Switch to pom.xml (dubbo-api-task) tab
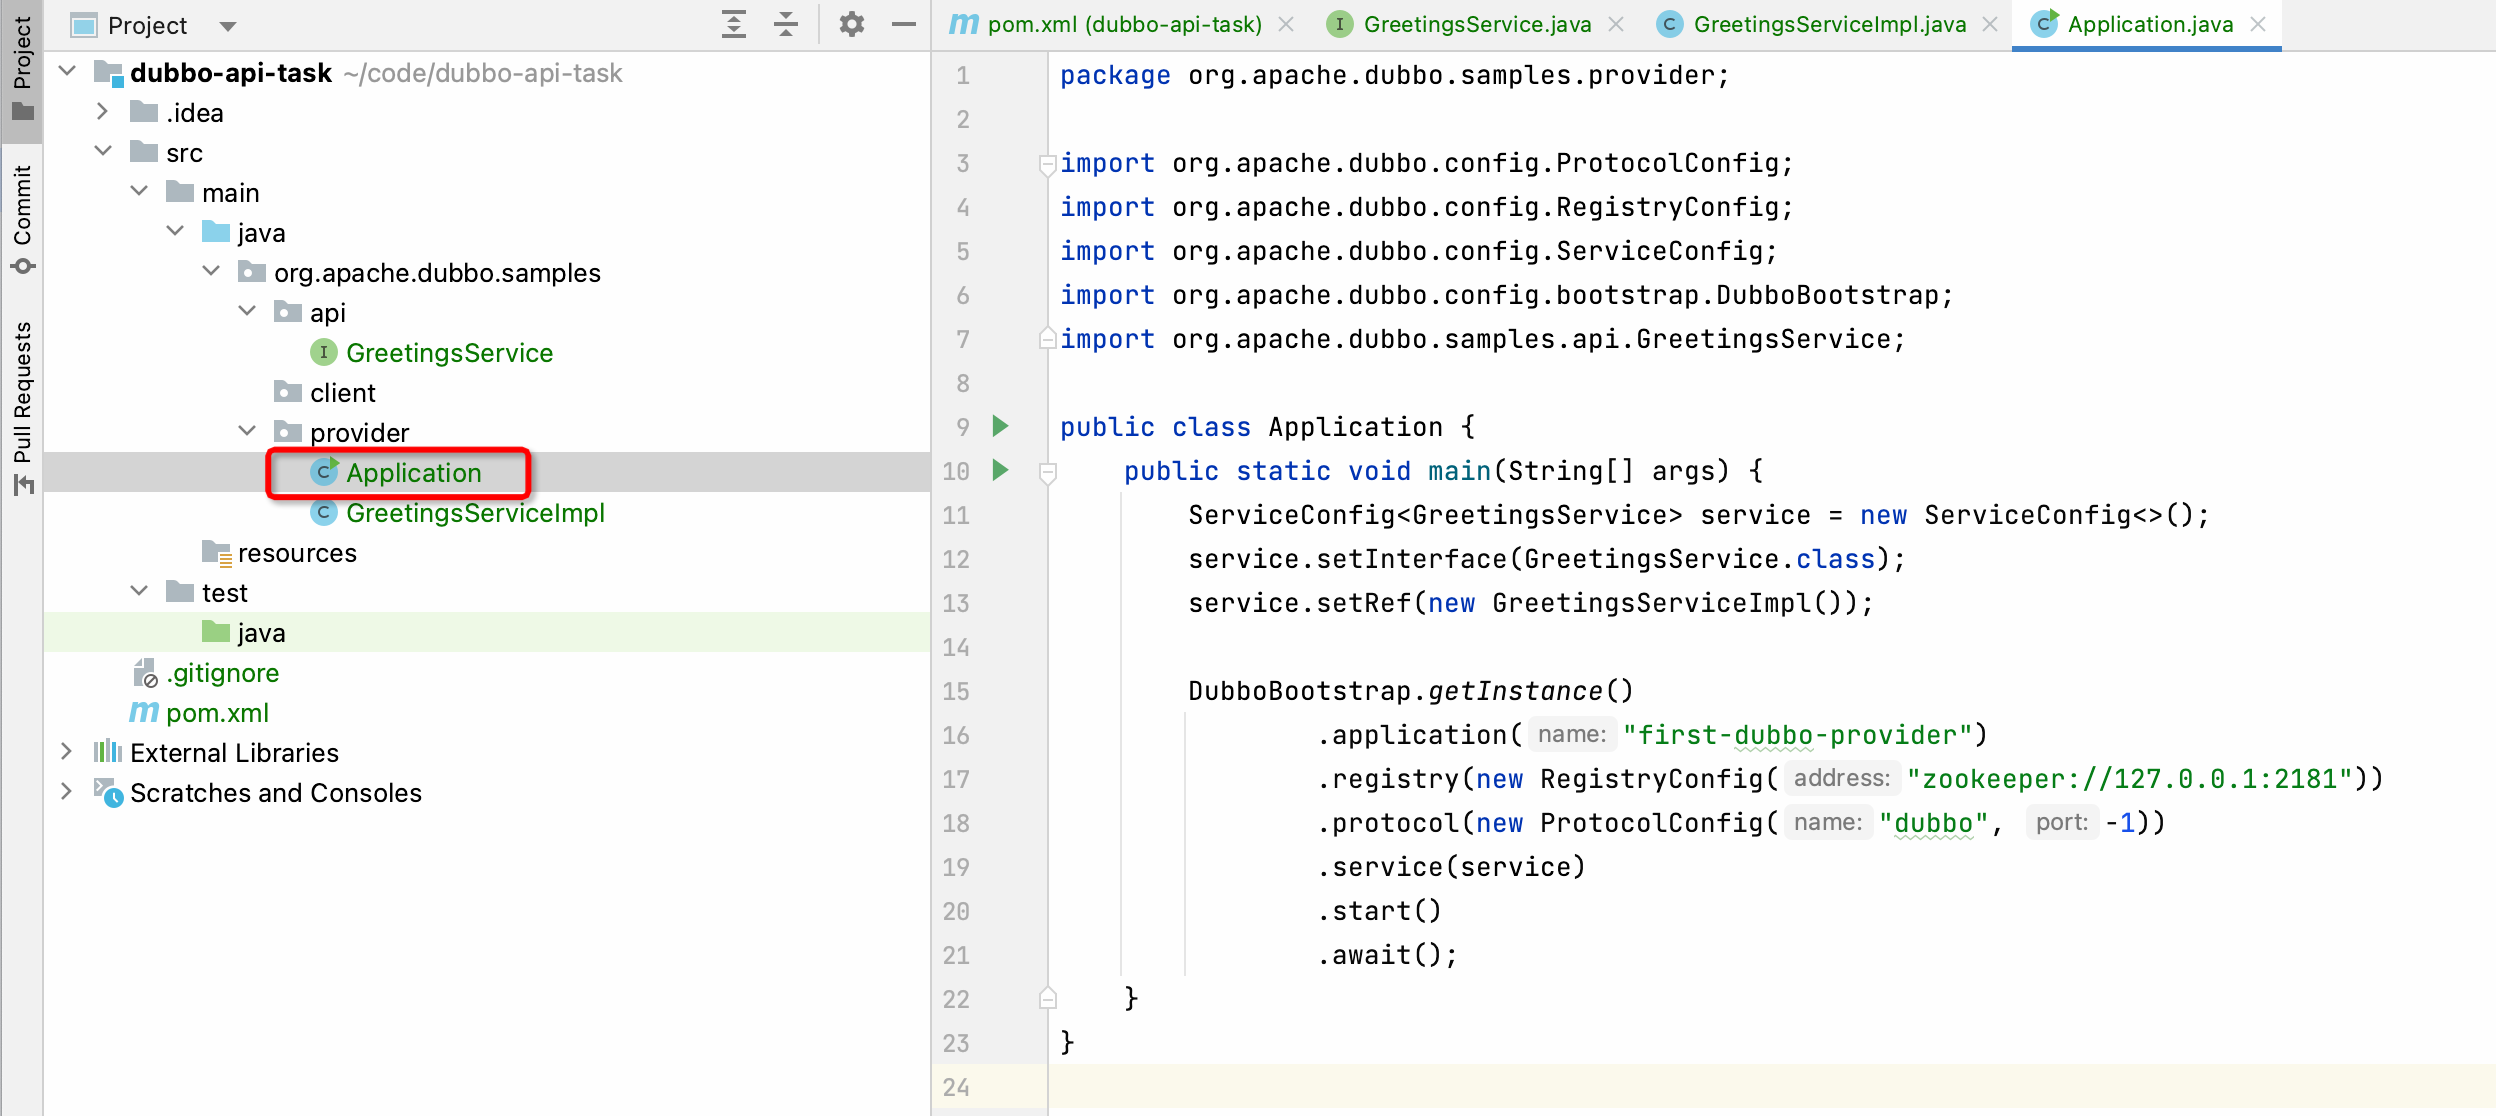Screen dimensions: 2496x1116 coord(1123,24)
